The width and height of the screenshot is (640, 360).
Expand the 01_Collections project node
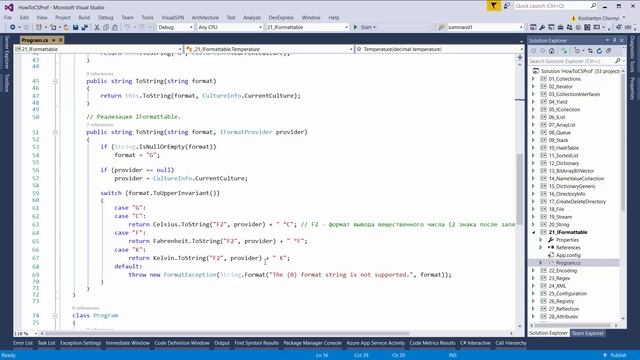(x=533, y=79)
